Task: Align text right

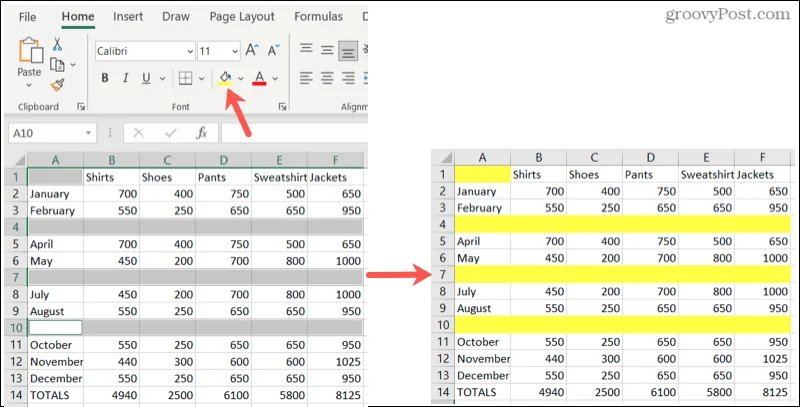Action: (348, 78)
